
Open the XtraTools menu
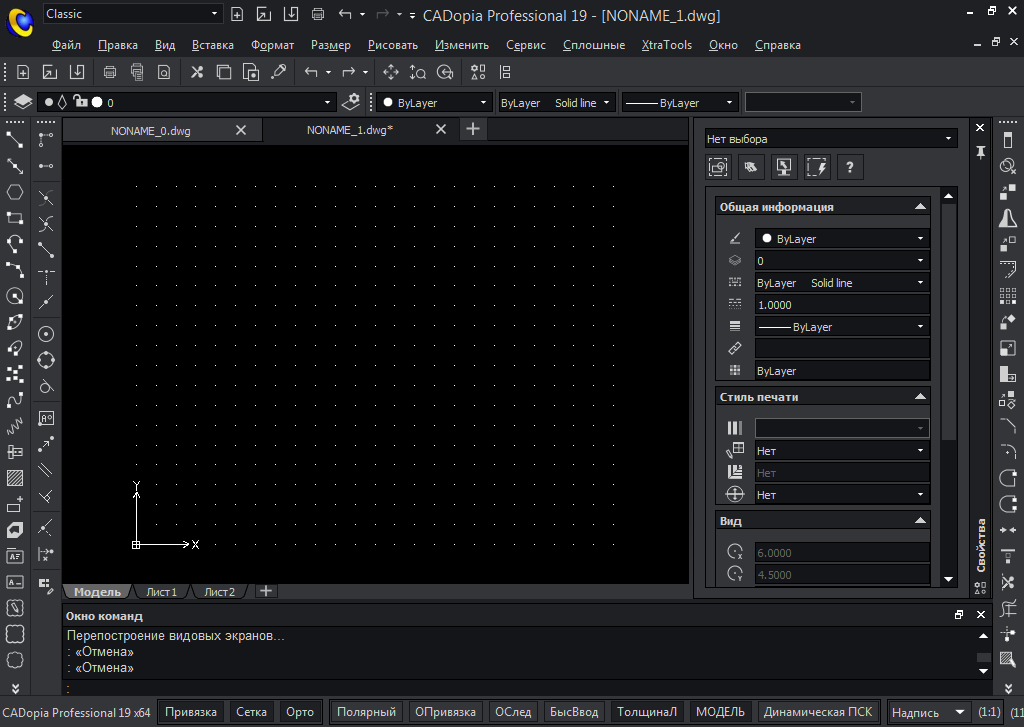click(x=667, y=45)
